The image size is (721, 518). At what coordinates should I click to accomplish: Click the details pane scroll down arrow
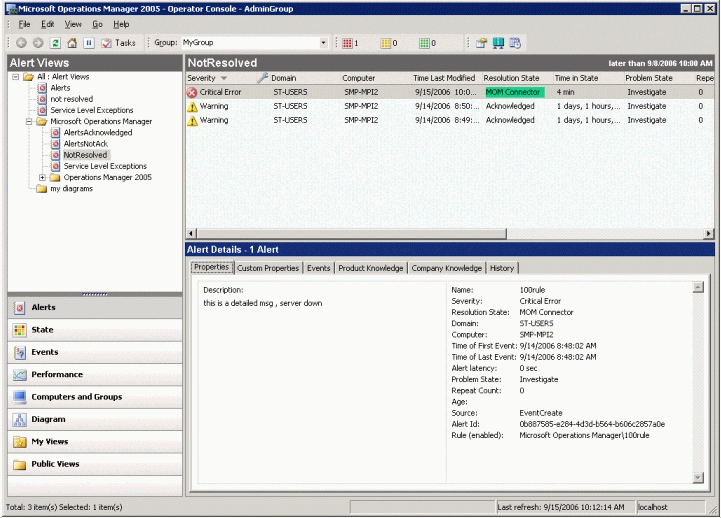[698, 478]
